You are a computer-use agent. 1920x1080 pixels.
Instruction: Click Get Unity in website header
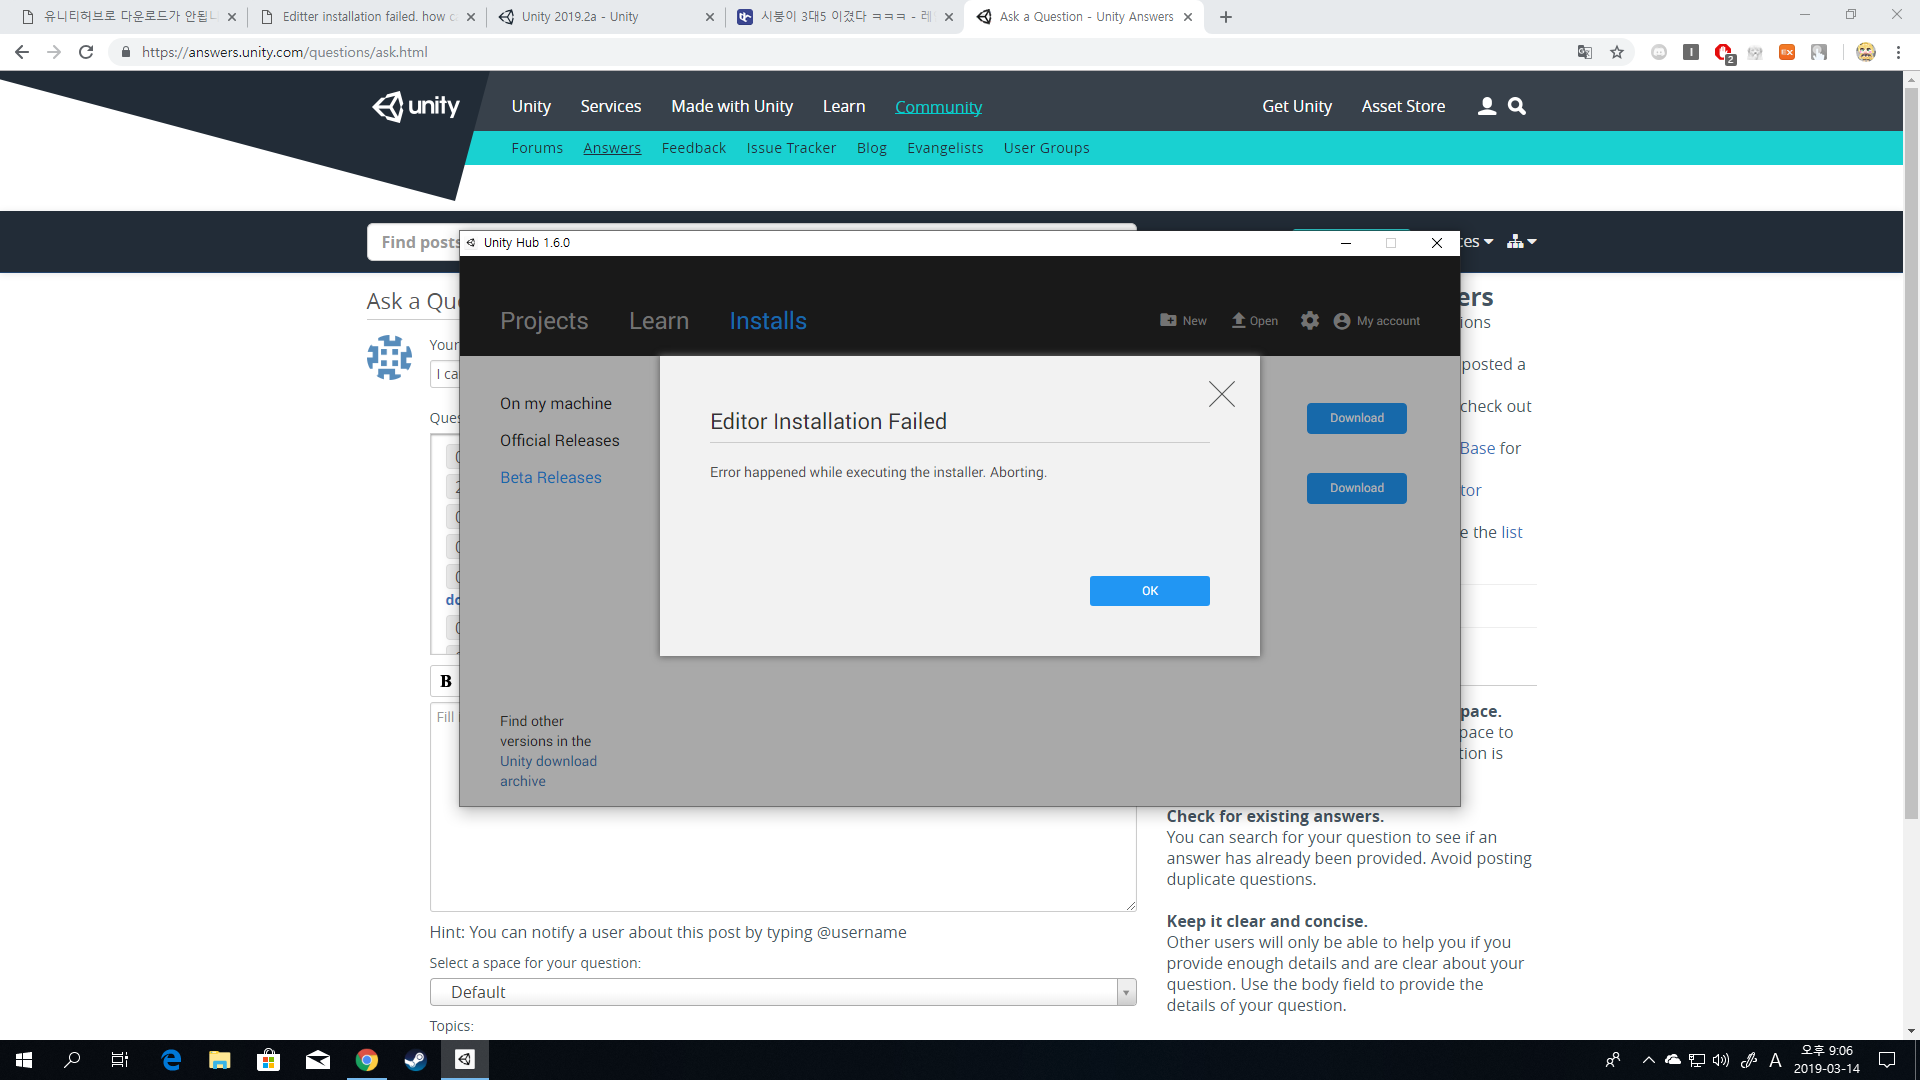point(1297,106)
